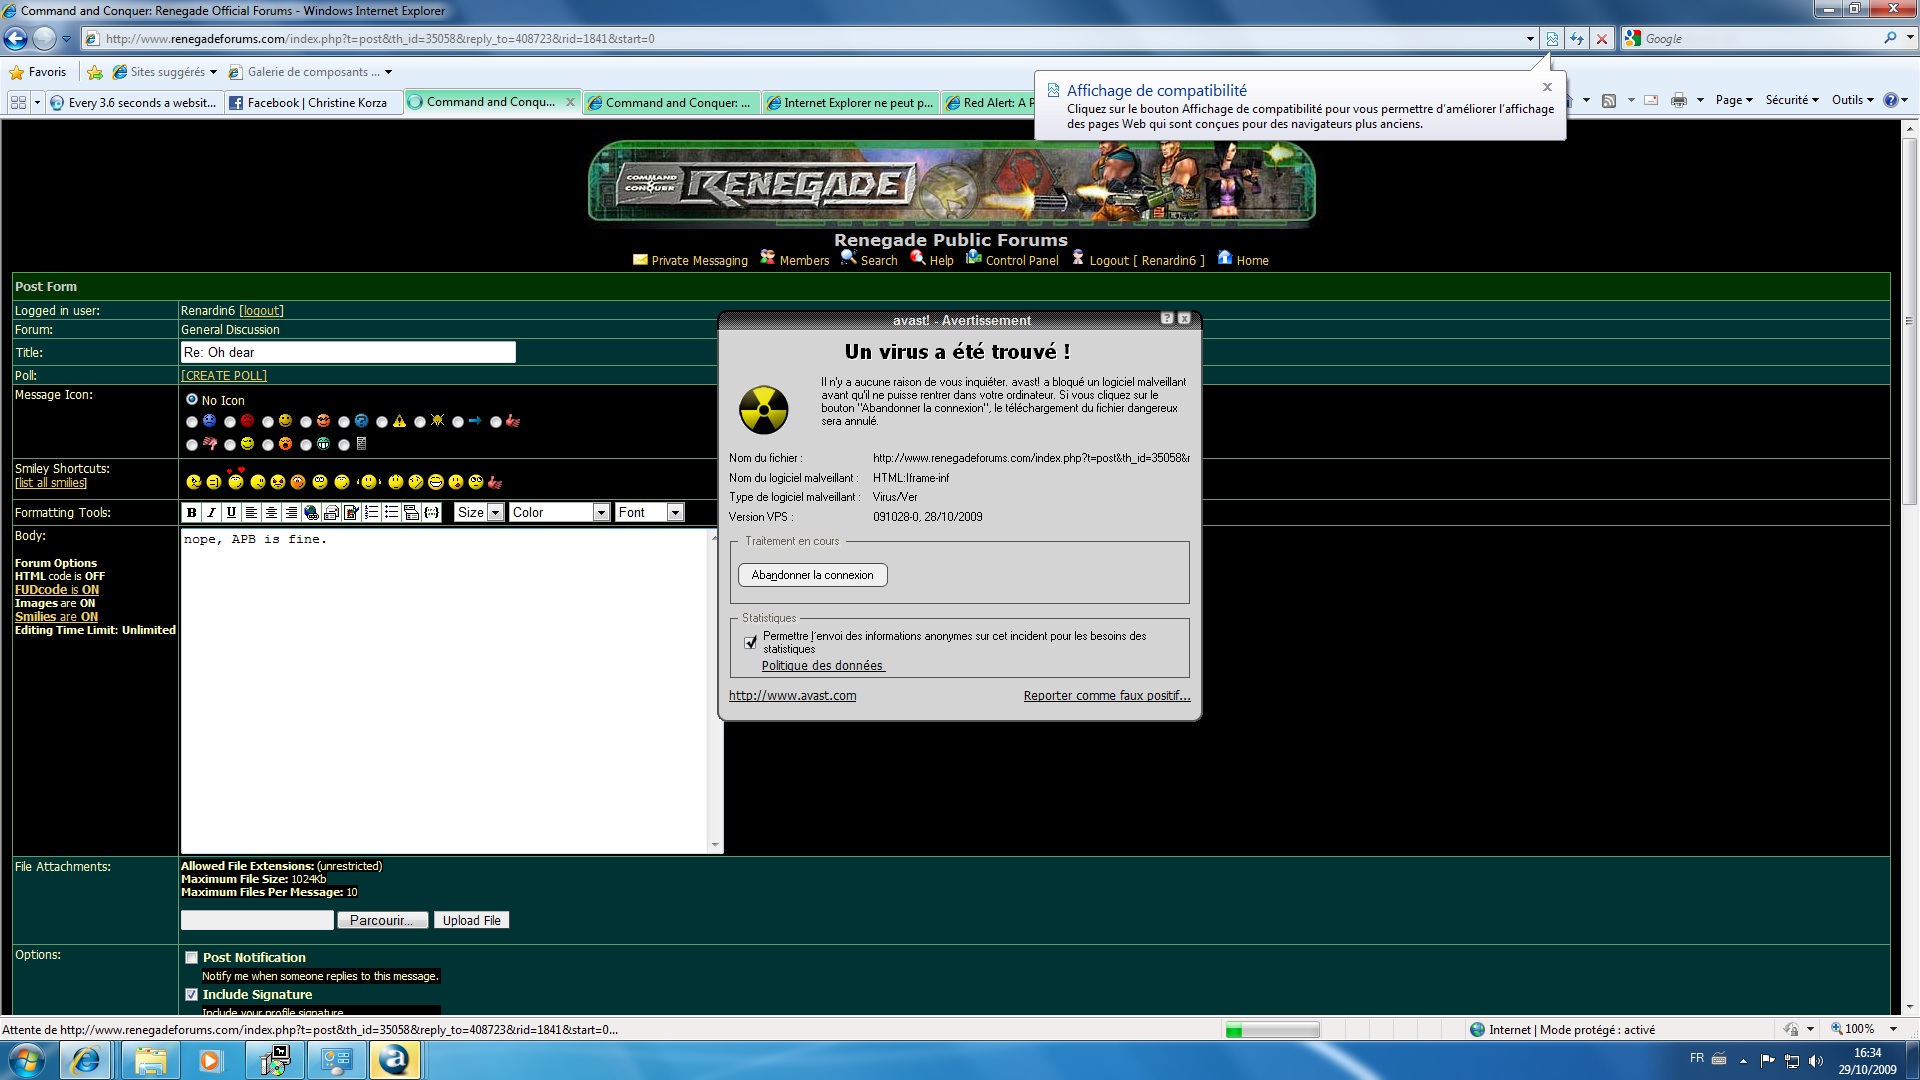Click the avast website link http://www.avast.com
The image size is (1920, 1080).
point(791,695)
